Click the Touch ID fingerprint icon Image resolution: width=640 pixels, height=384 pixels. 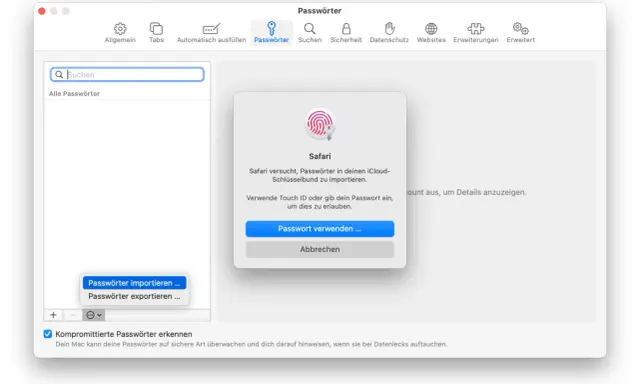click(x=320, y=124)
